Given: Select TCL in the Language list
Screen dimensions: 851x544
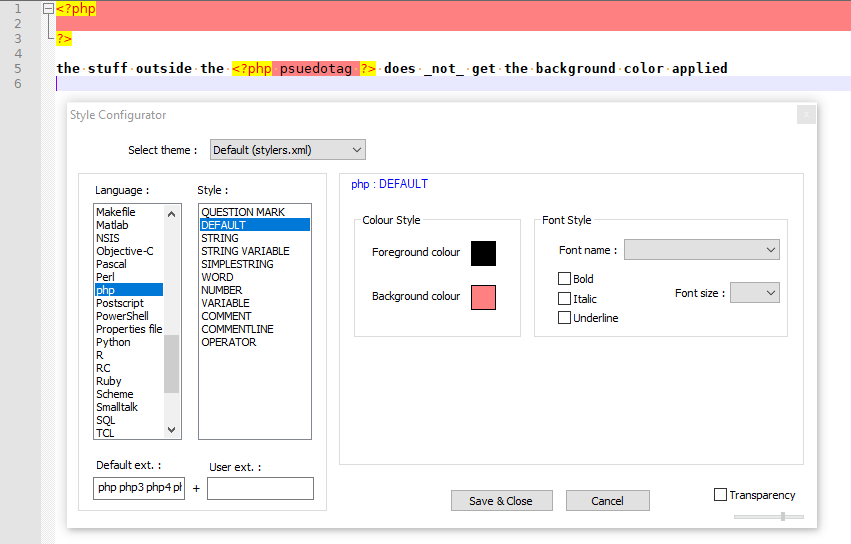Looking at the screenshot, I should click(129, 433).
